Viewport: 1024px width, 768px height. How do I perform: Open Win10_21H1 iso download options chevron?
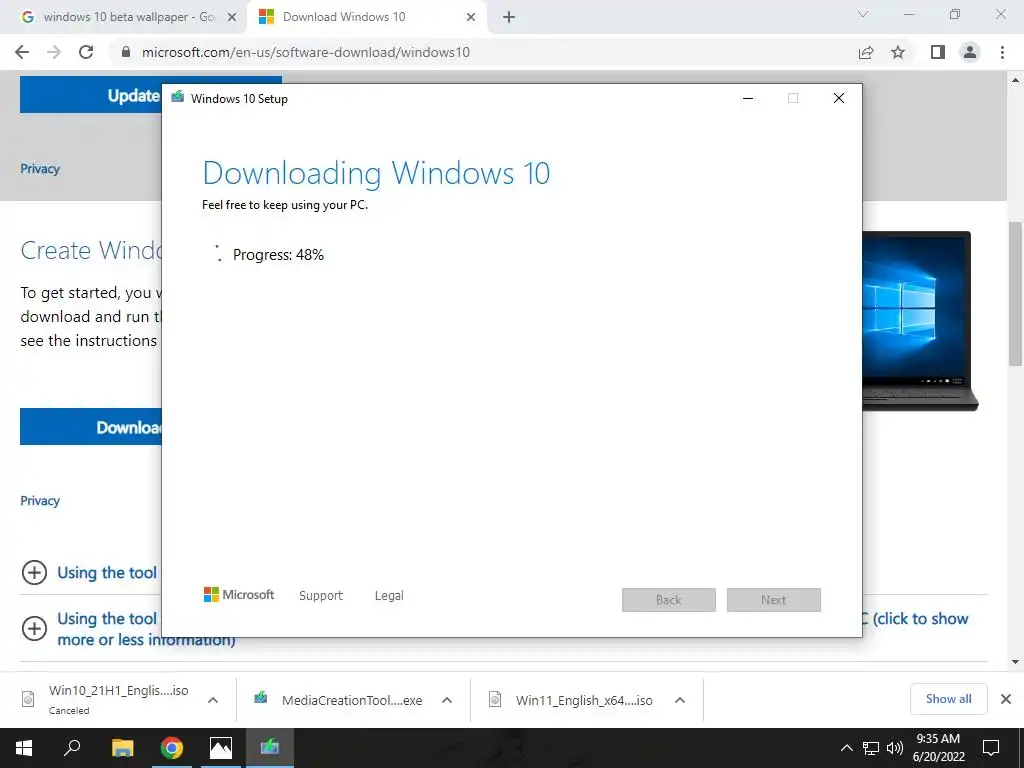click(212, 700)
